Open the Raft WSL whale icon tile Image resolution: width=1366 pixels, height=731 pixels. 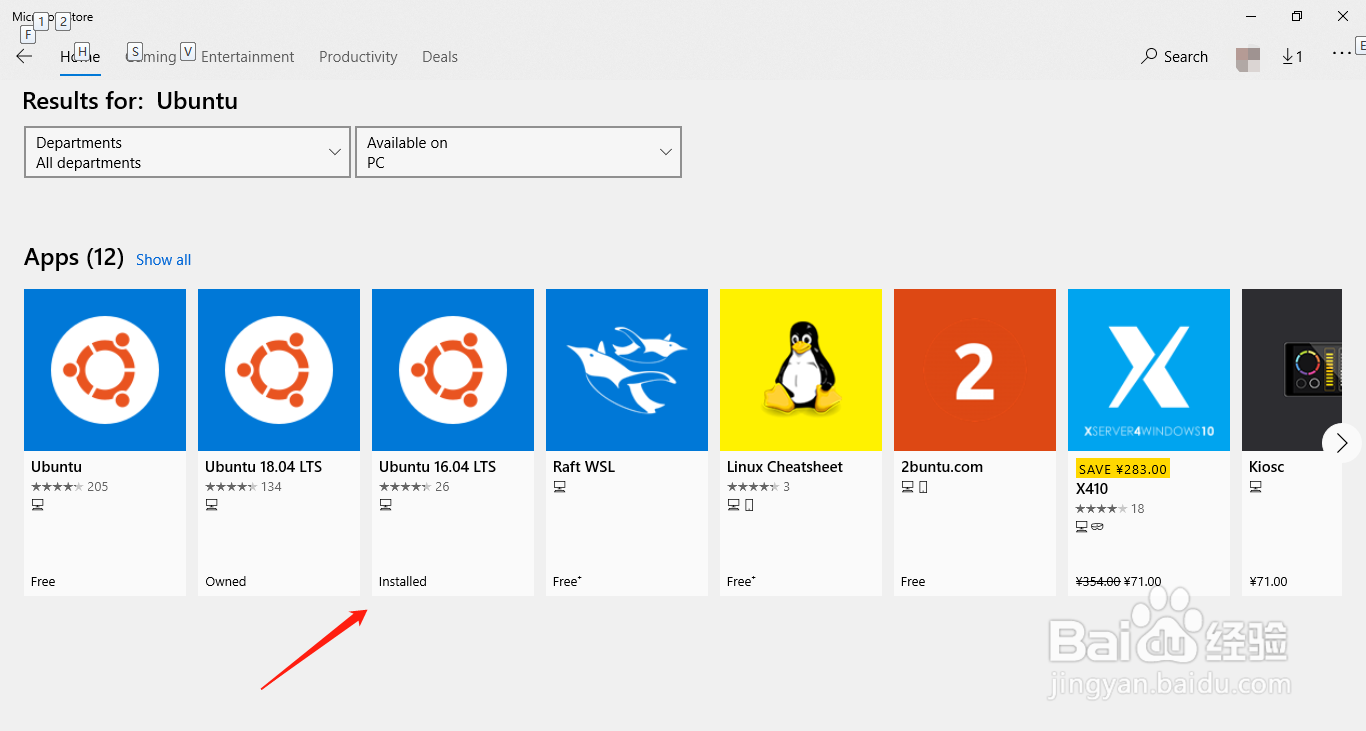[x=627, y=370]
